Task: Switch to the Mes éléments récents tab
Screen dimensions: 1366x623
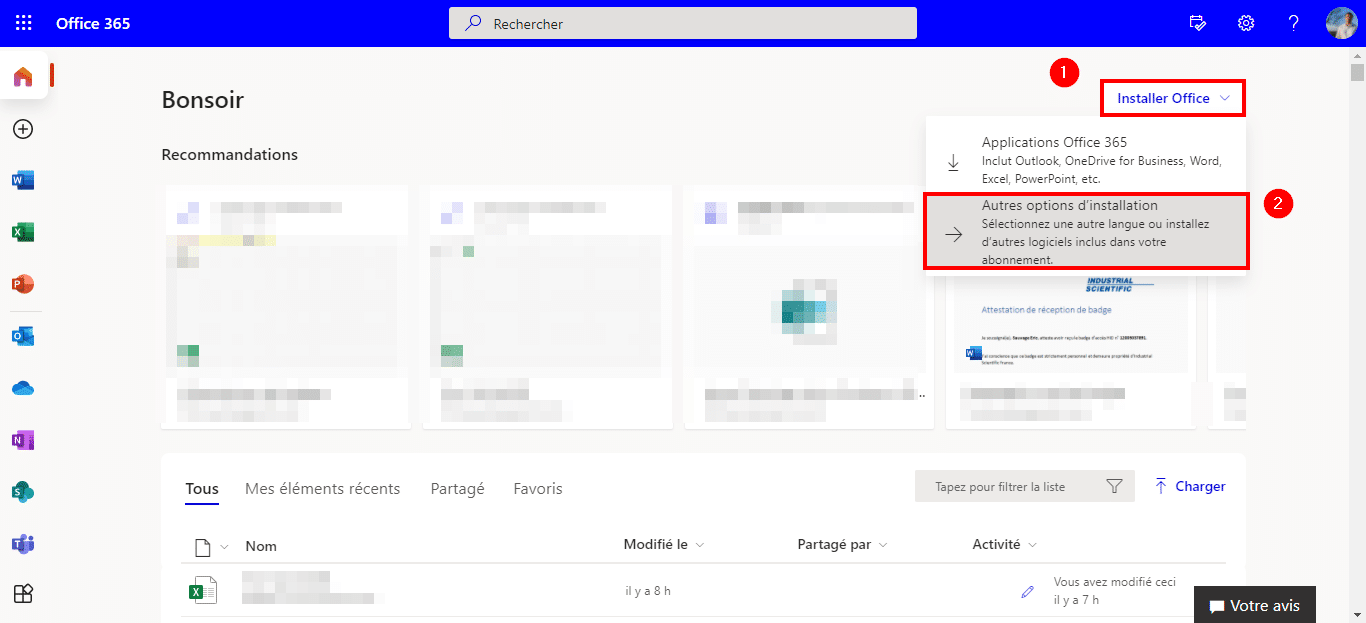Action: [x=322, y=488]
